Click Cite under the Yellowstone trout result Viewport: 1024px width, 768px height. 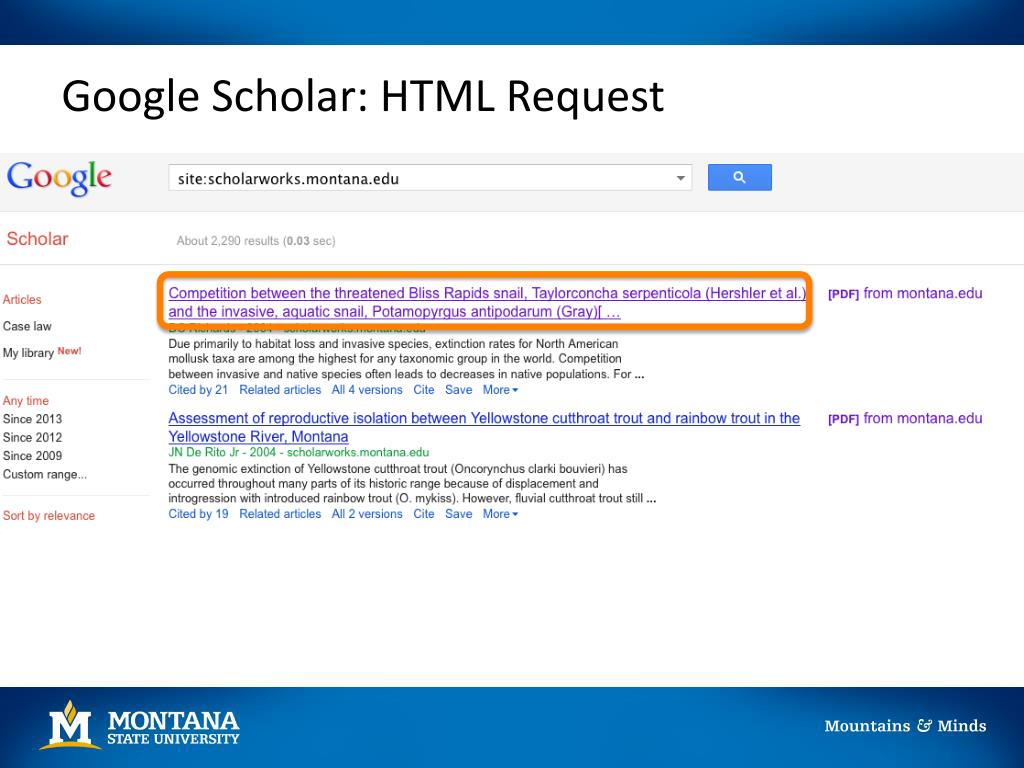424,514
